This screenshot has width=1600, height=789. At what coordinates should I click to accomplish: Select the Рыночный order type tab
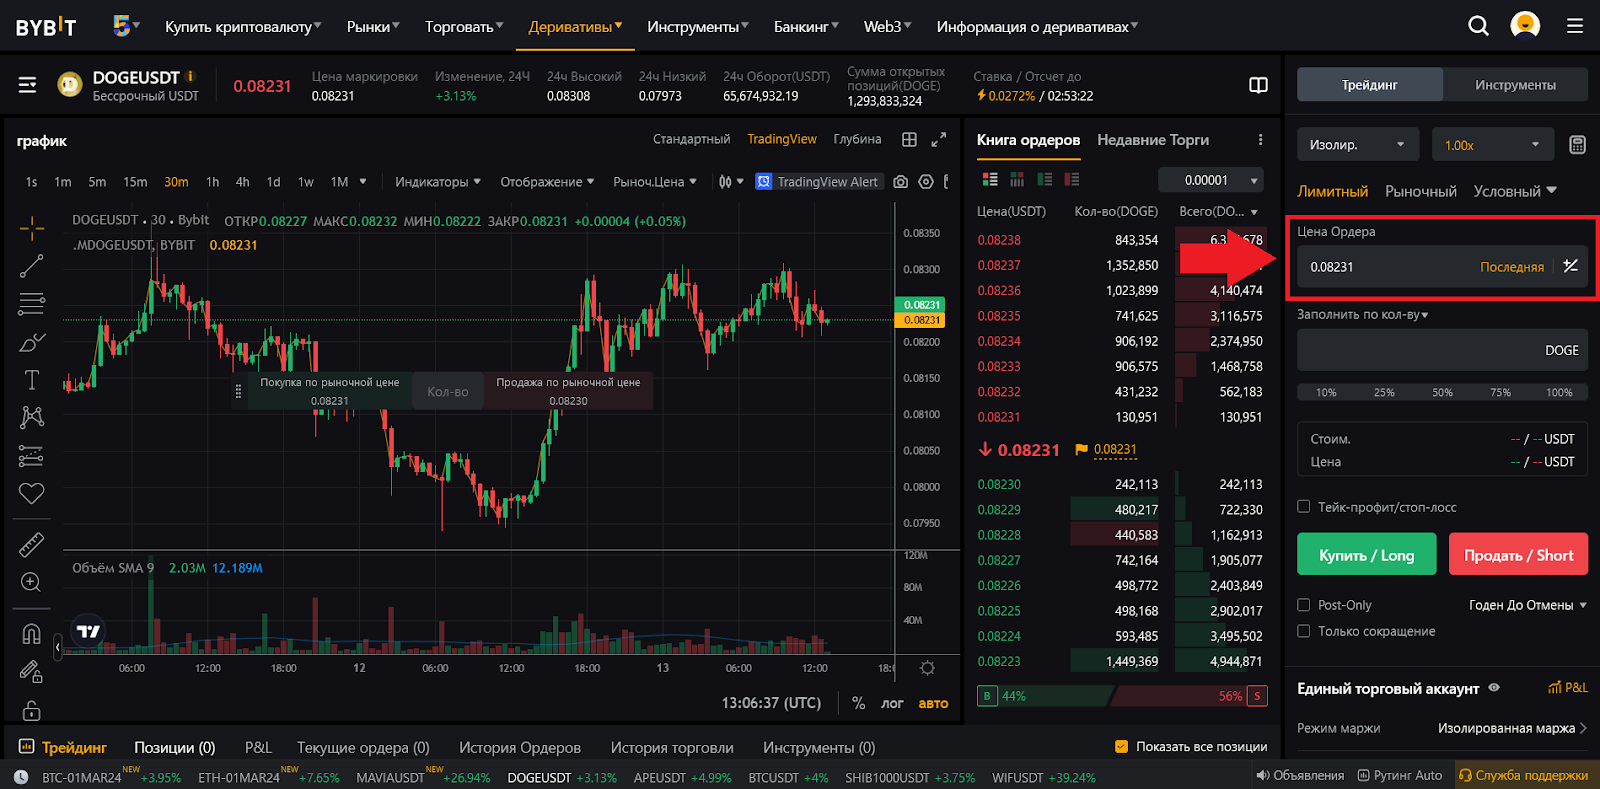[x=1420, y=191]
